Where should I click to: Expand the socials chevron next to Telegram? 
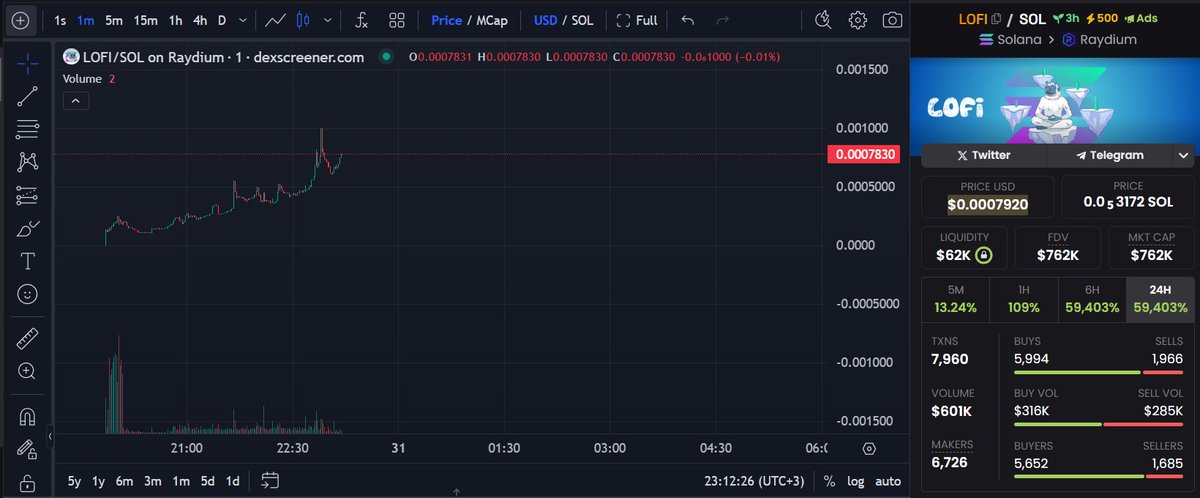tap(1184, 155)
